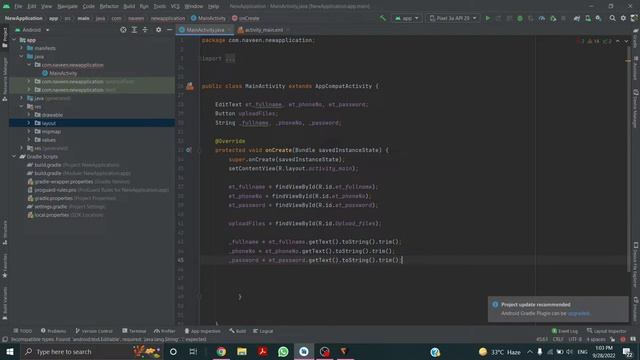640x360 pixels.
Task: Expand the mipmap folder
Action: click(29, 131)
